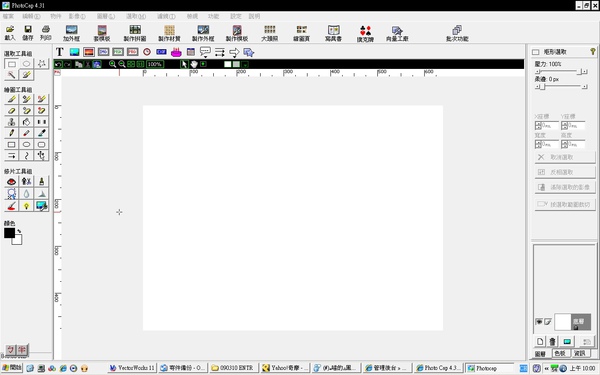Image resolution: width=600 pixels, height=375 pixels.
Task: Open the first menu bar item
Action: point(8,16)
